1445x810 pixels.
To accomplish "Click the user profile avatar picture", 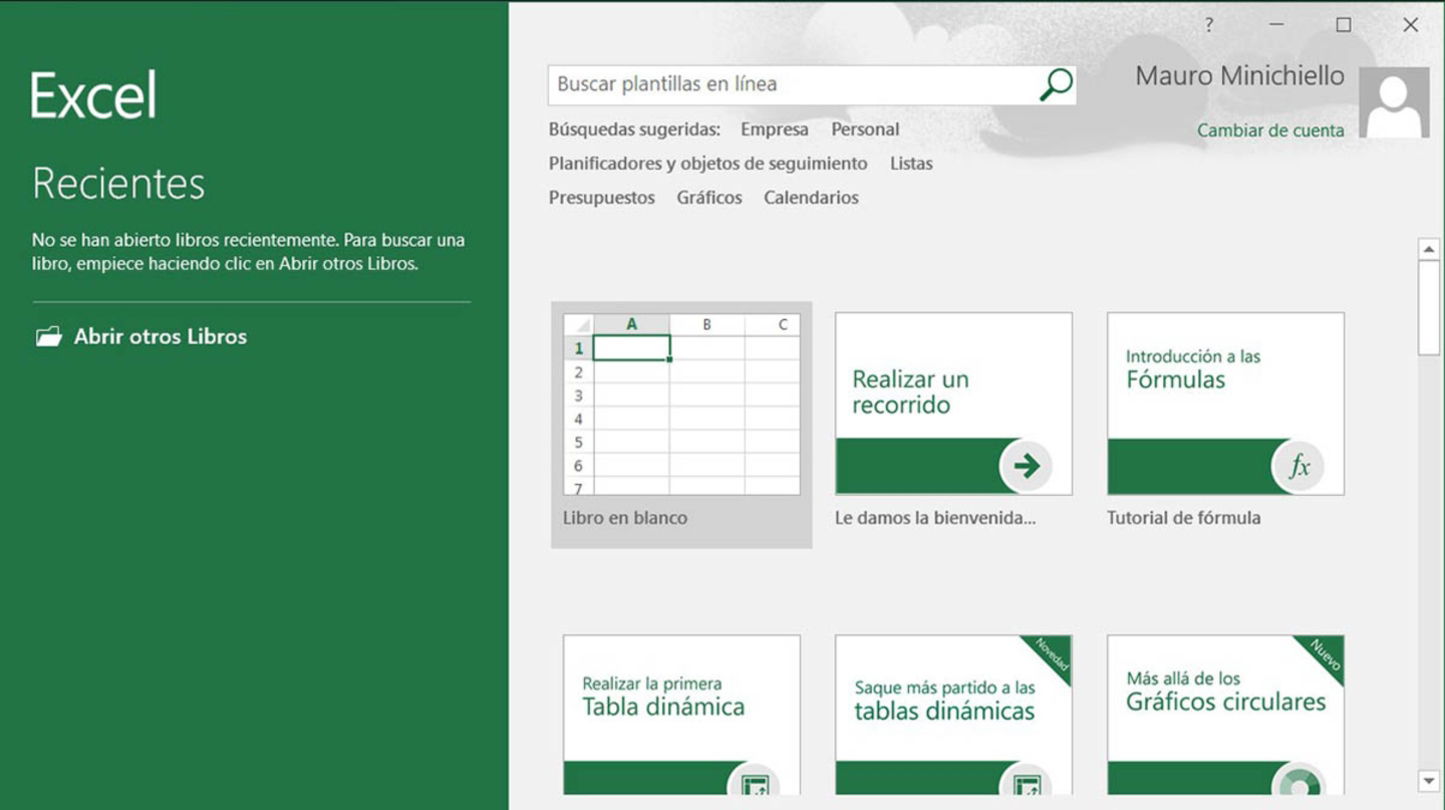I will [1394, 102].
